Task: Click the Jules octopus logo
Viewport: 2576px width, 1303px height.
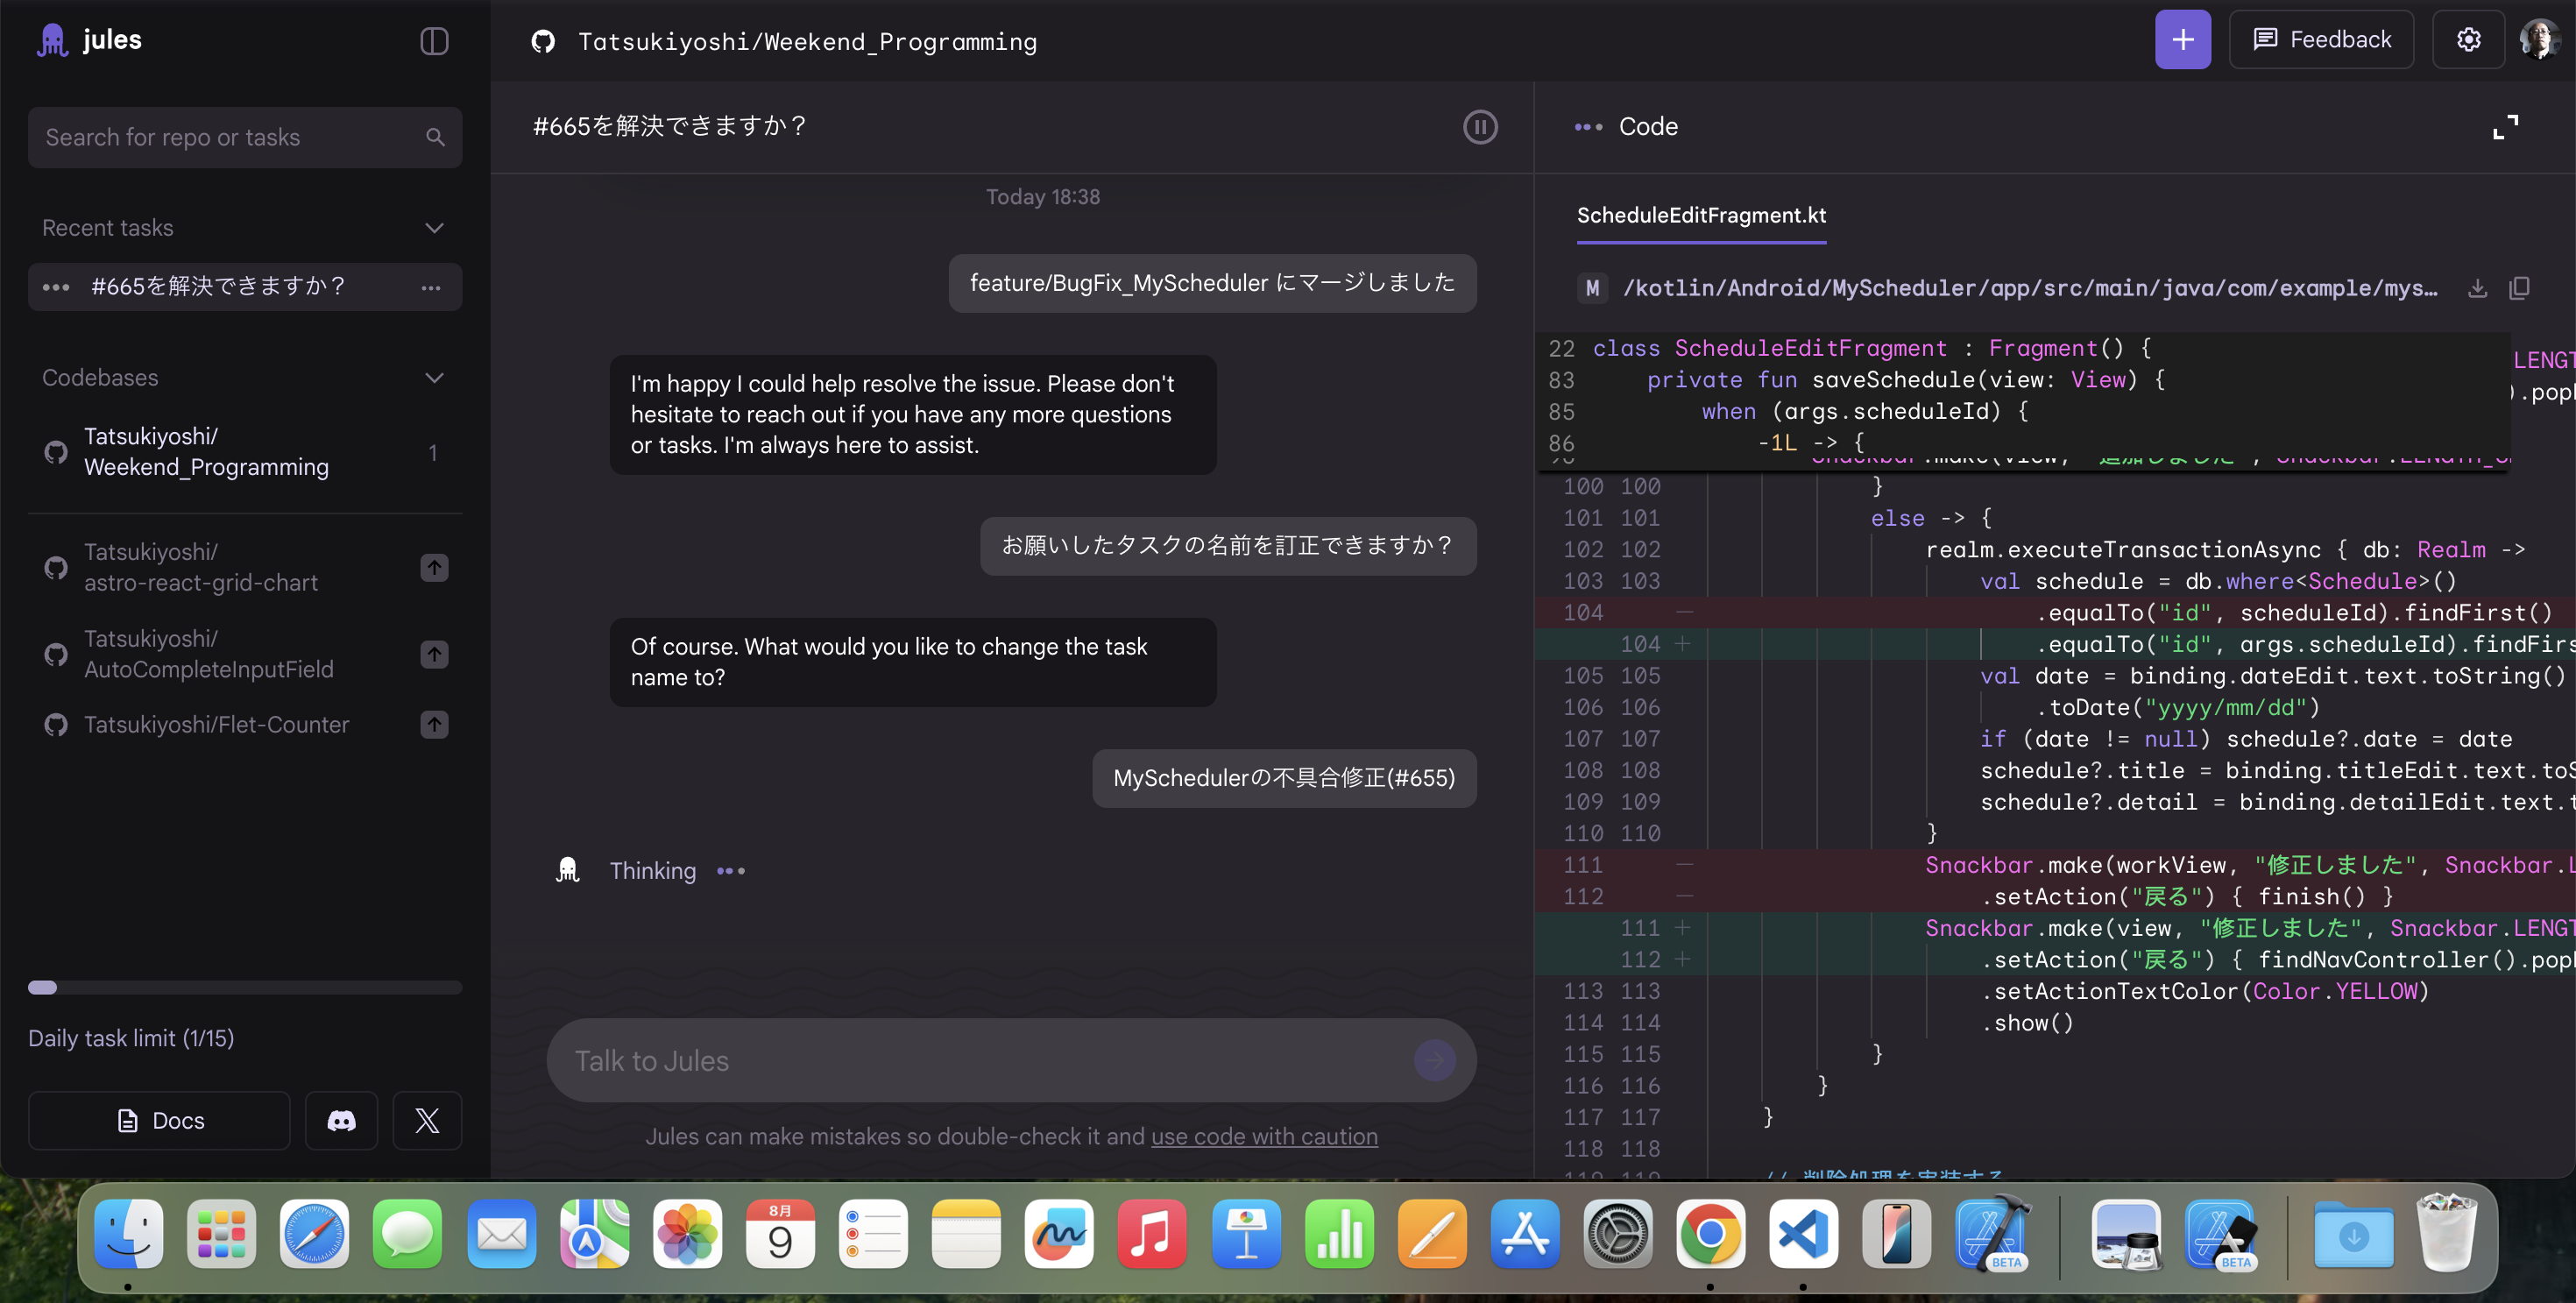Action: coord(52,41)
